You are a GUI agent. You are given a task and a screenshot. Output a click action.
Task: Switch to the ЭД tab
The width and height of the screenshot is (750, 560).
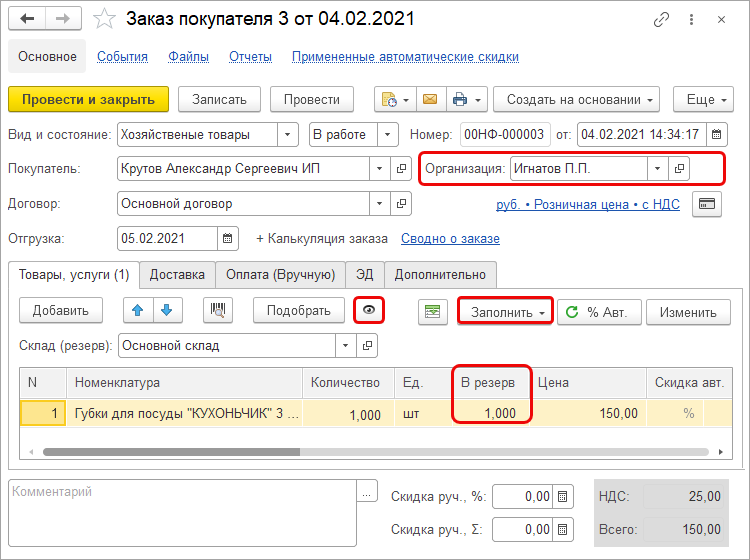(x=364, y=275)
